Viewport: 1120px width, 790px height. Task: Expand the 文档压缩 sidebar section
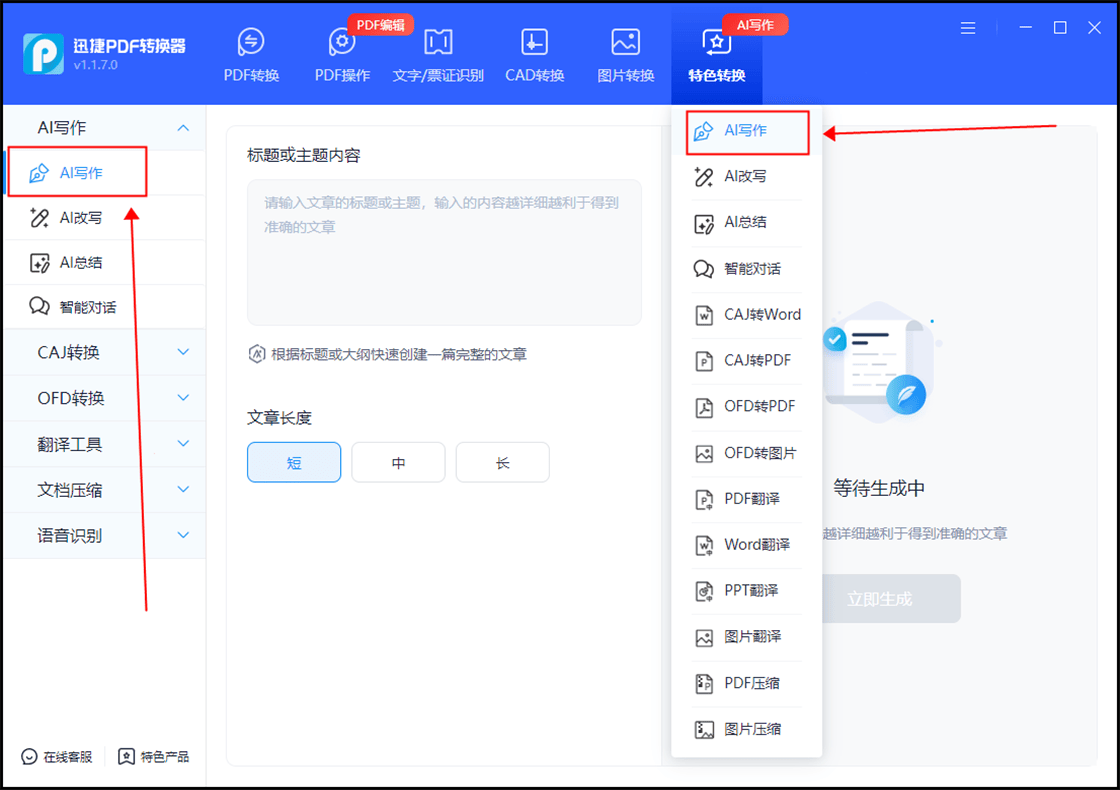[104, 489]
